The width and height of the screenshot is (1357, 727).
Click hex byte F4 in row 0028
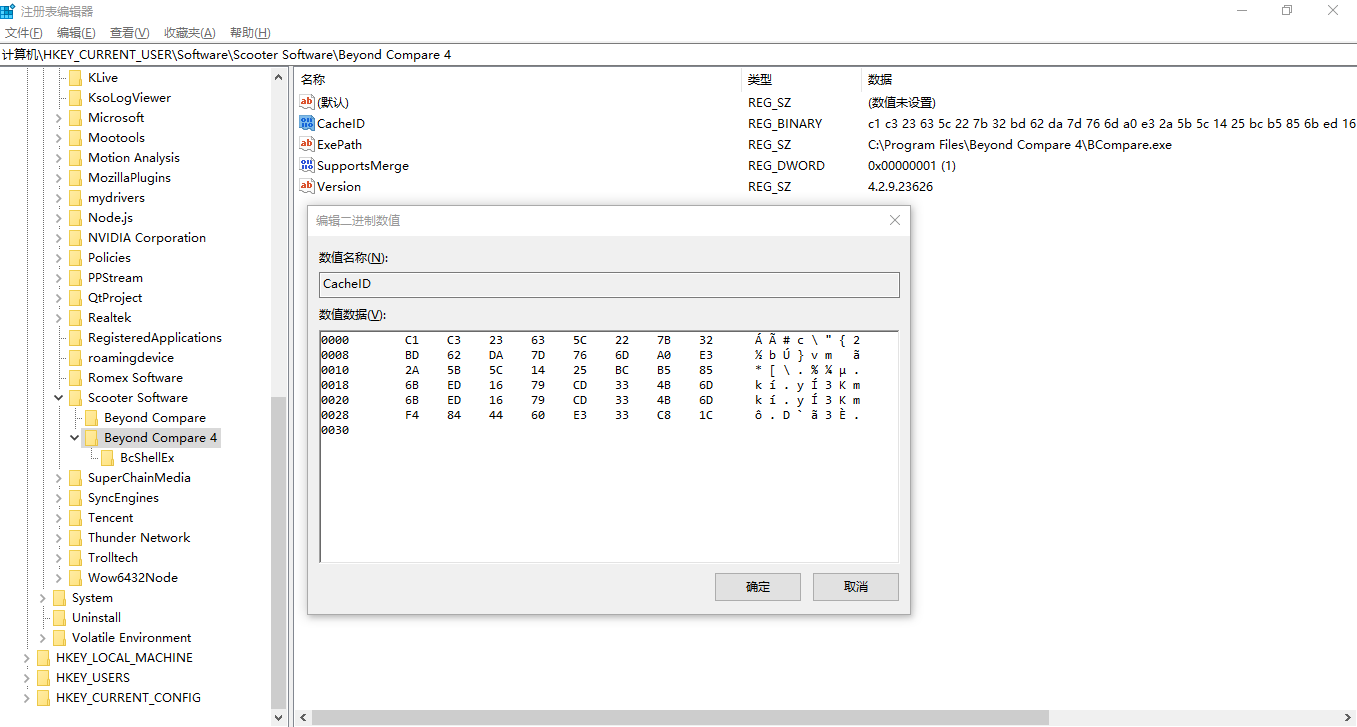pos(412,415)
